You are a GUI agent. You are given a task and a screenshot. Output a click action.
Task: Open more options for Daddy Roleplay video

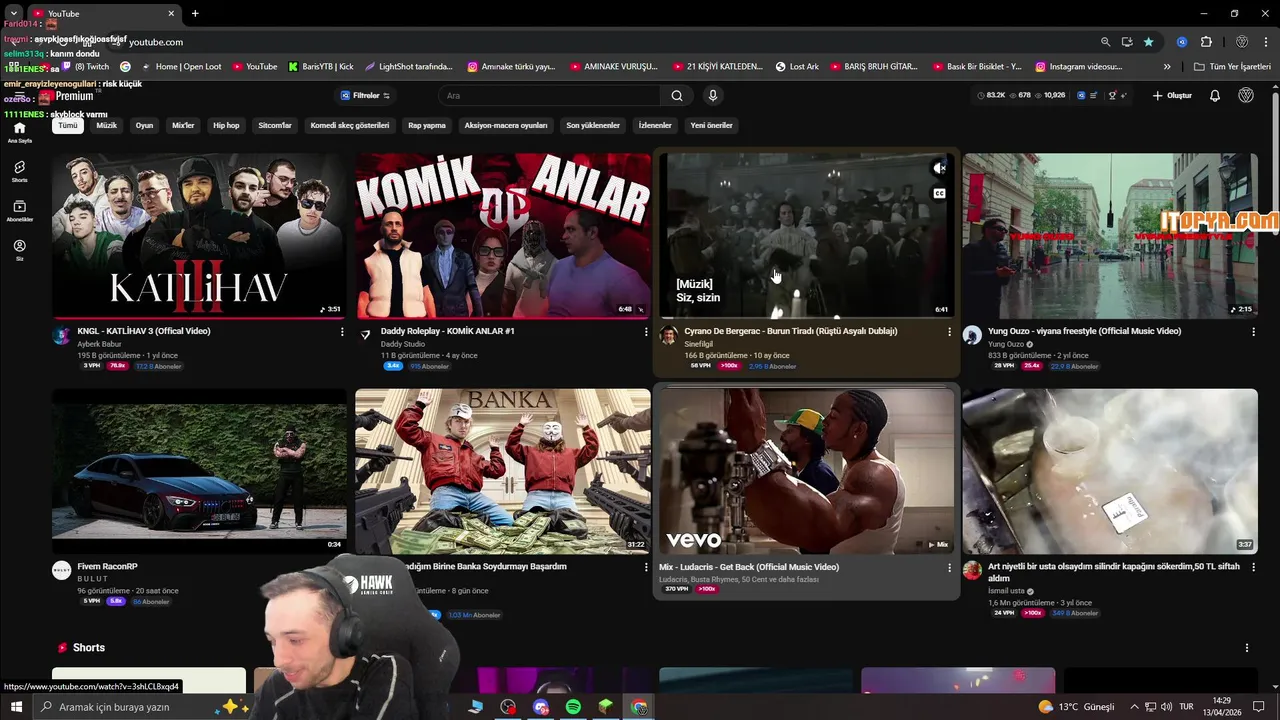(x=646, y=332)
